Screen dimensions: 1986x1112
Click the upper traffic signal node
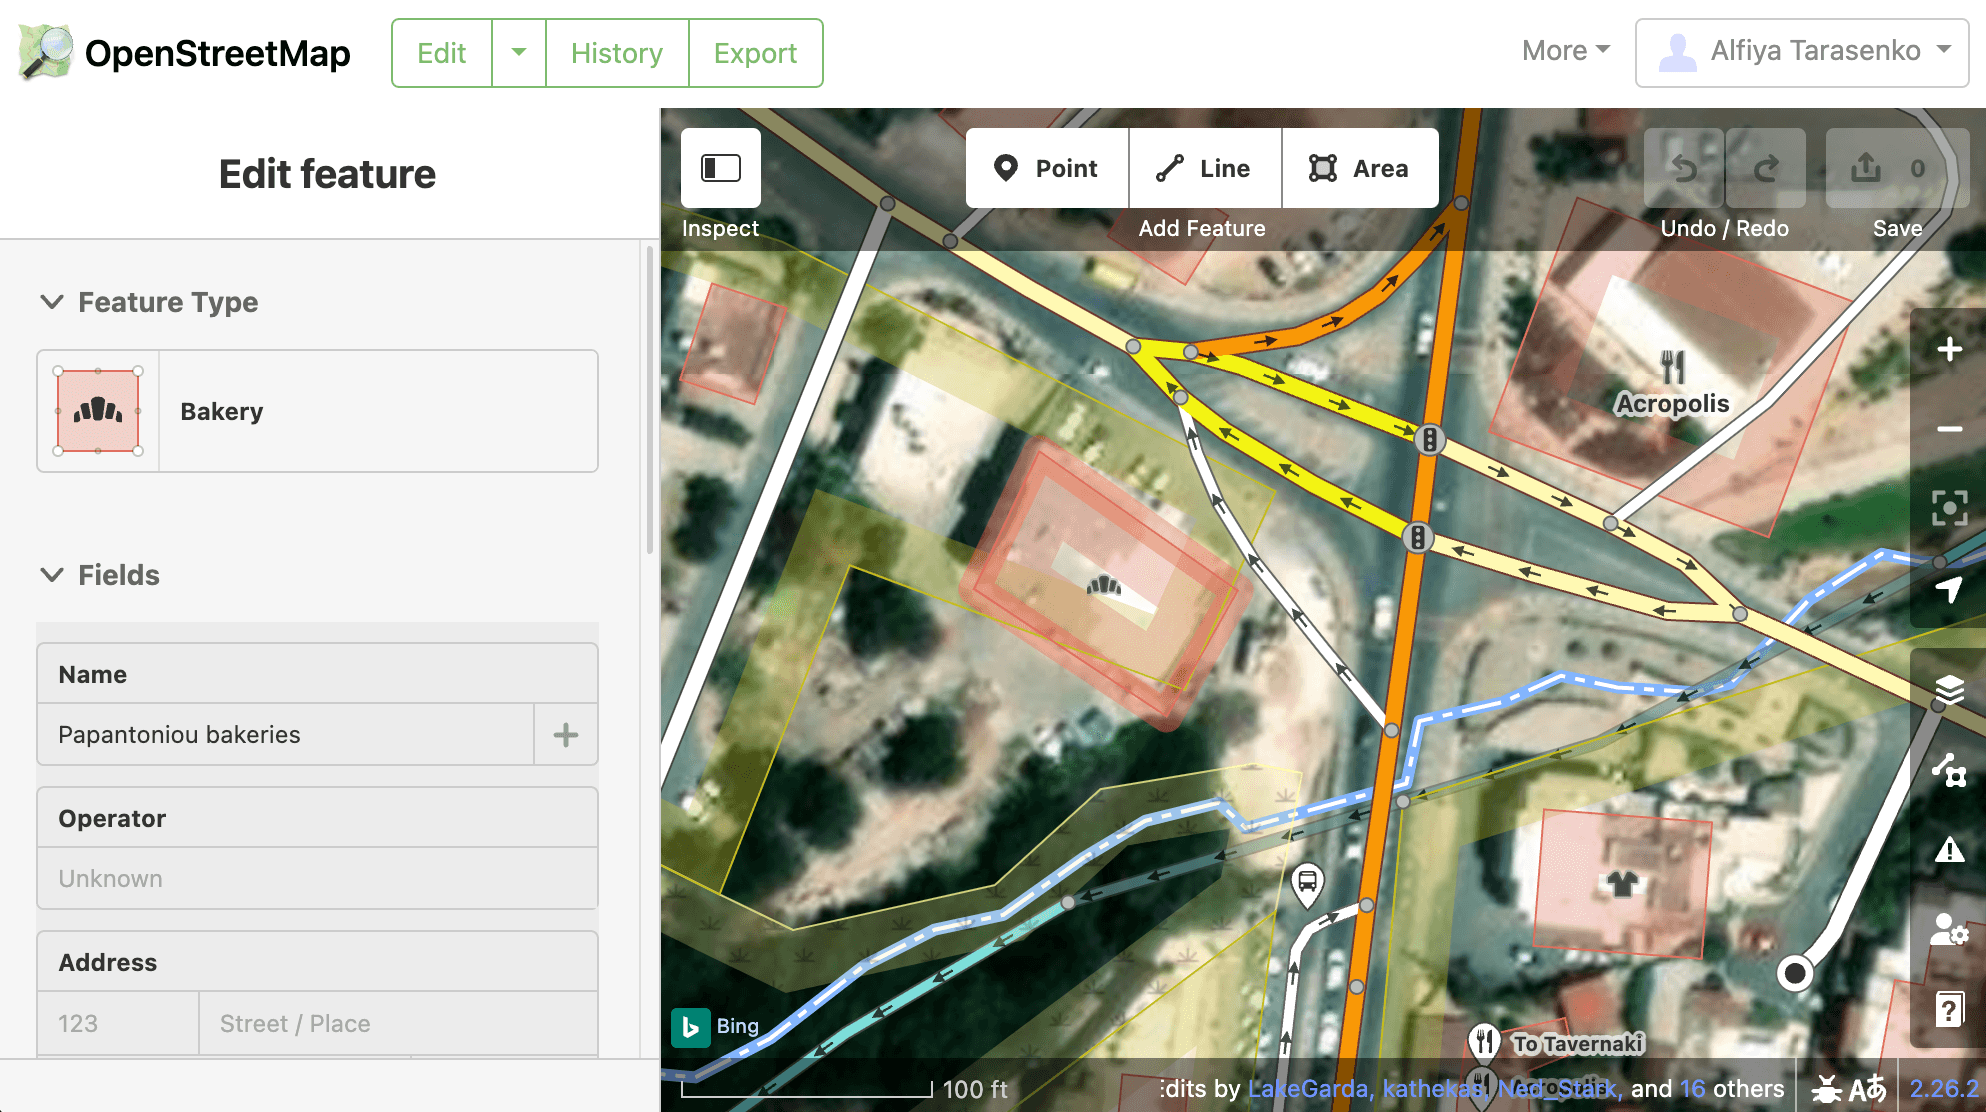pyautogui.click(x=1430, y=439)
